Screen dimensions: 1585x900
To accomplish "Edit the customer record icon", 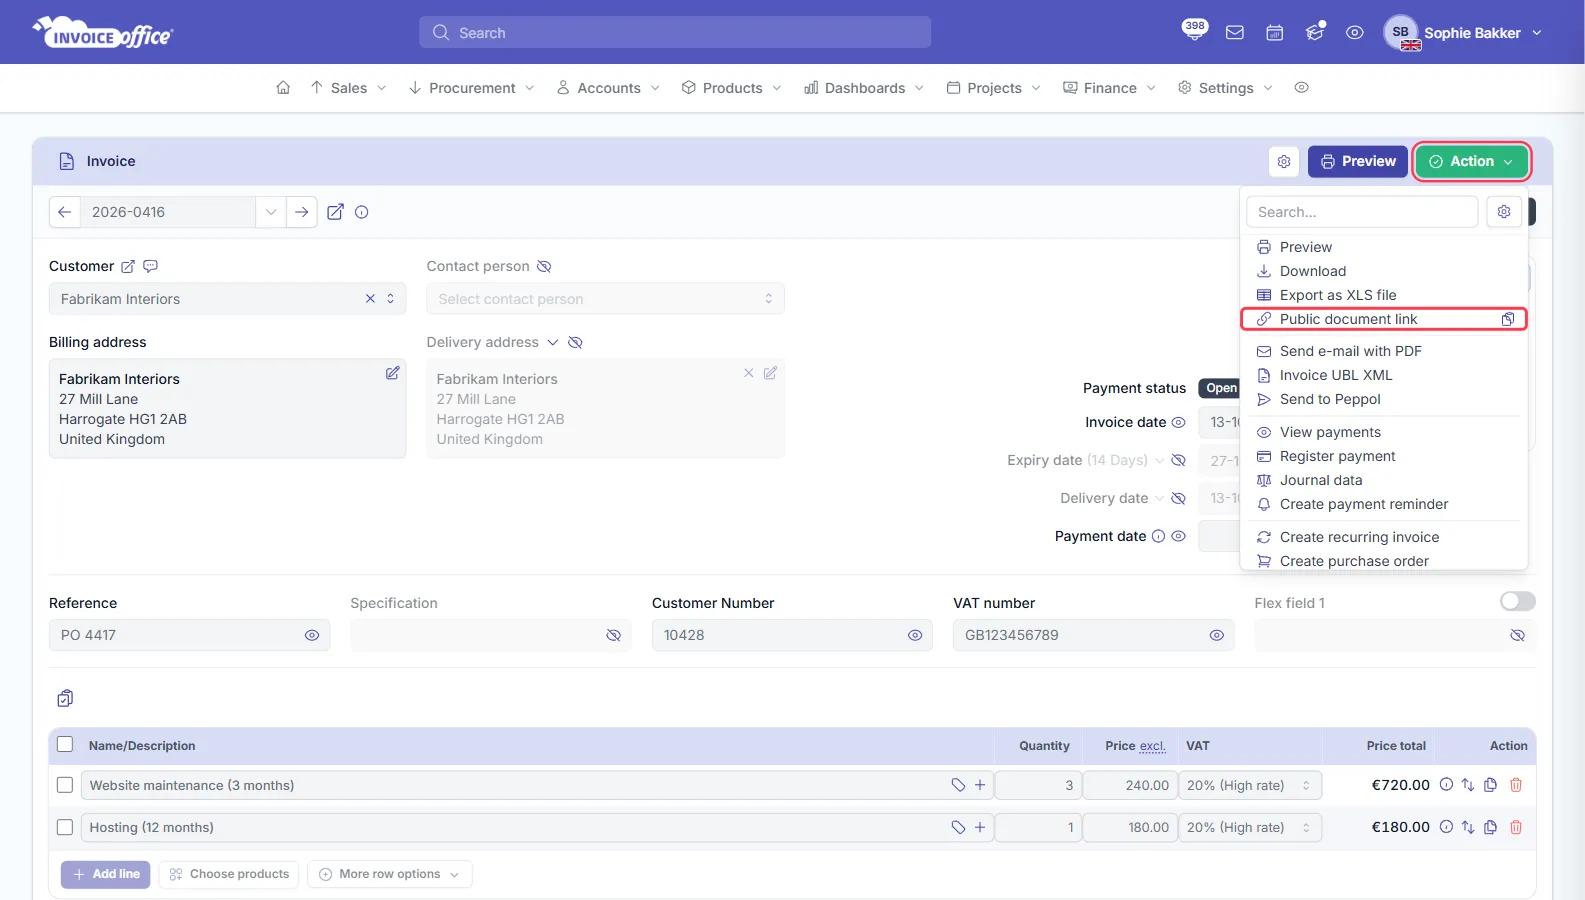I will pyautogui.click(x=128, y=267).
